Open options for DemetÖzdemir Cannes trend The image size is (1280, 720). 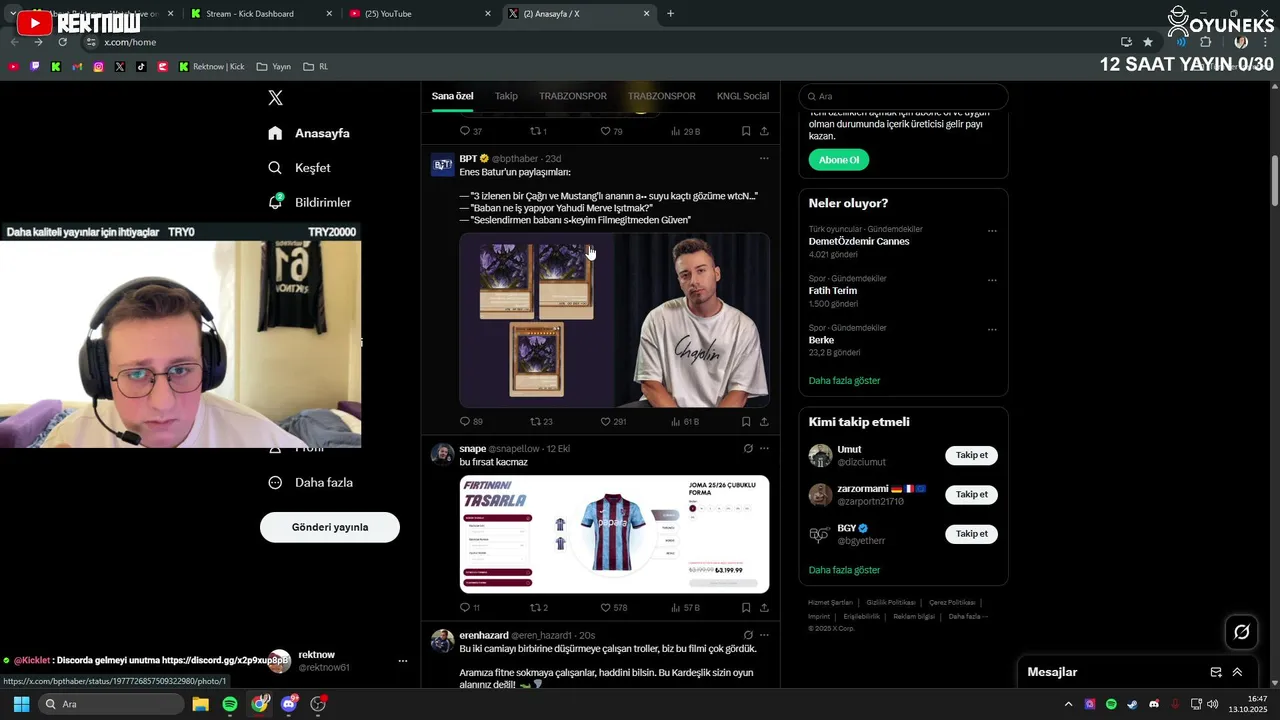coord(992,231)
